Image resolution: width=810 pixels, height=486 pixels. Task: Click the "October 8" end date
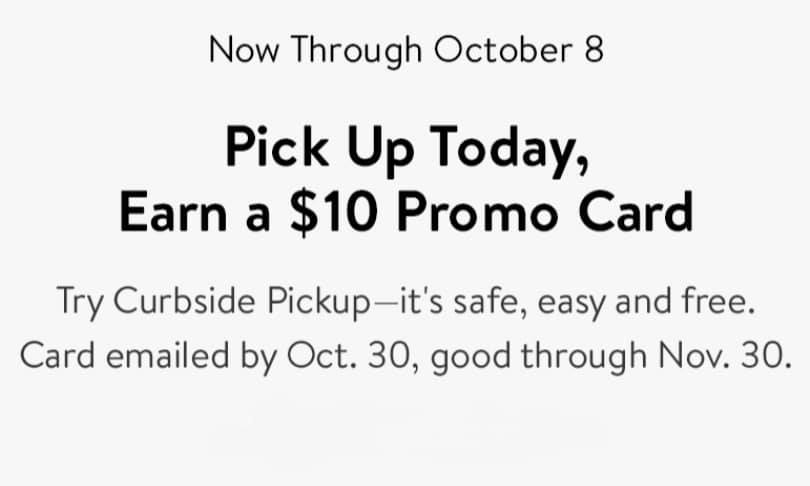pyautogui.click(x=529, y=50)
